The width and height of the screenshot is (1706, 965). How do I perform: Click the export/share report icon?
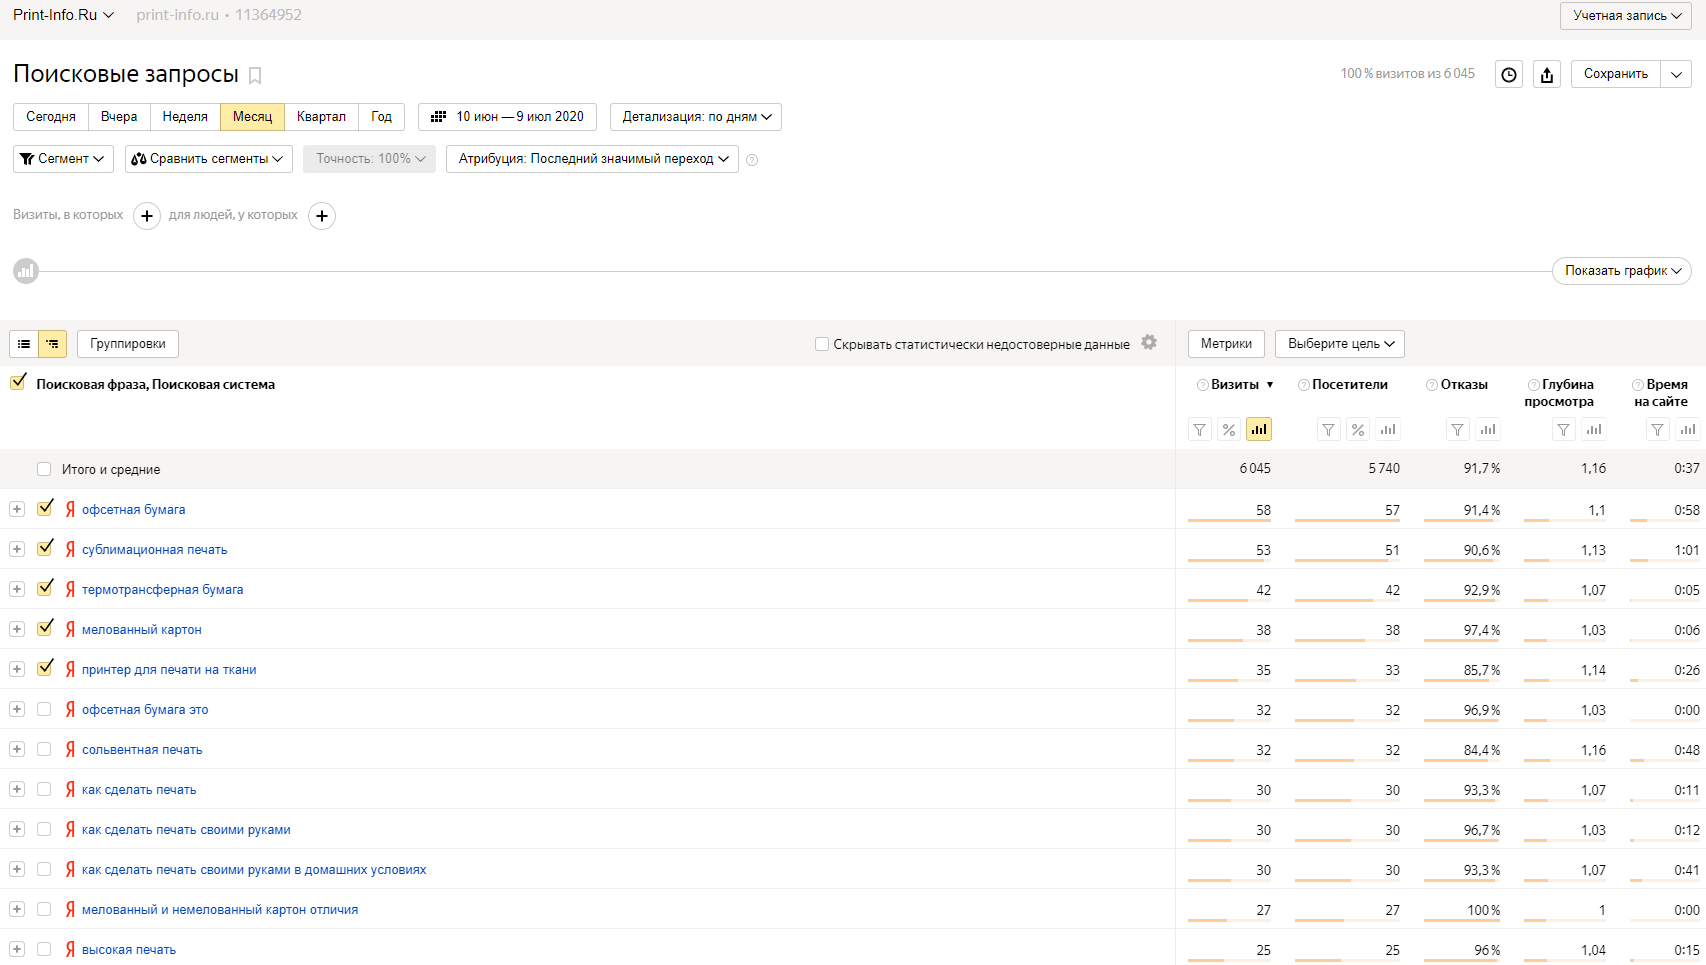pyautogui.click(x=1547, y=74)
